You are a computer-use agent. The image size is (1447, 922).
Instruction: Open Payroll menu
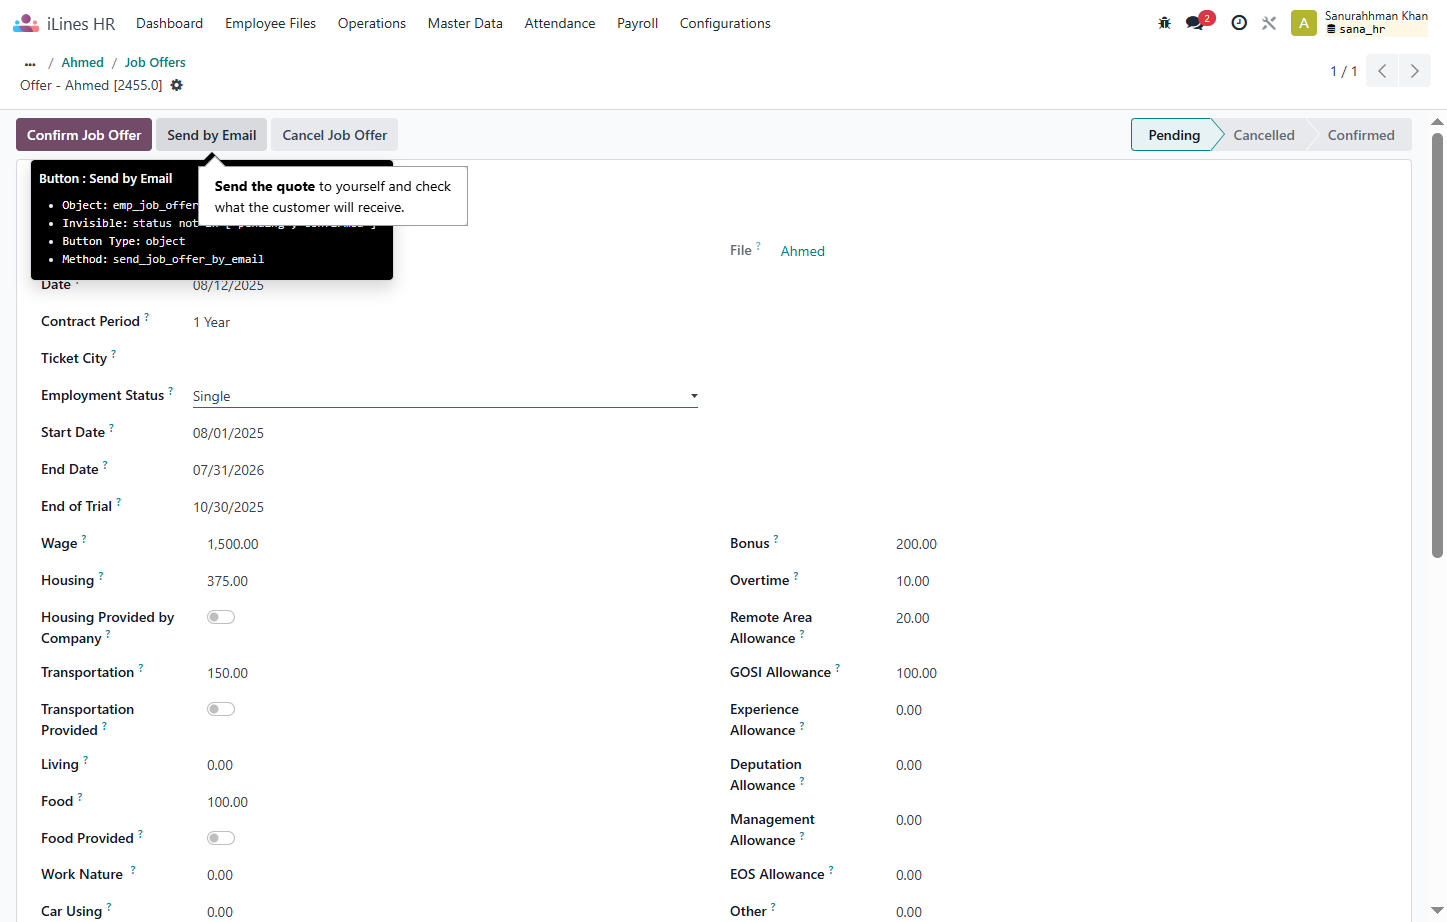pyautogui.click(x=637, y=23)
